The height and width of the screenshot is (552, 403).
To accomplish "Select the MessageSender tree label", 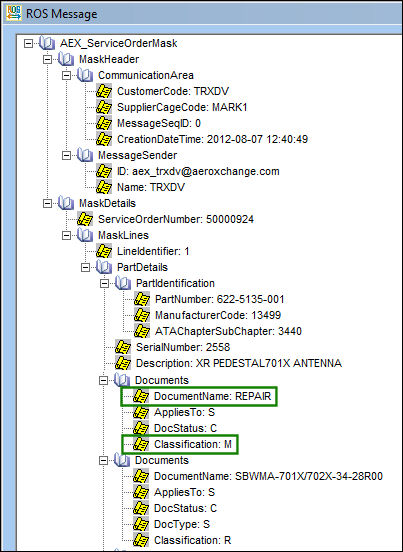I will coord(138,156).
